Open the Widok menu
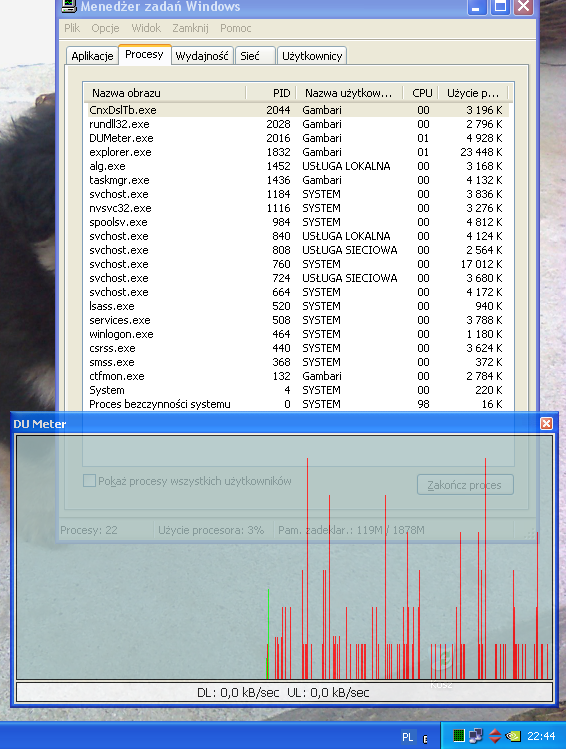The image size is (566, 749). pyautogui.click(x=146, y=28)
